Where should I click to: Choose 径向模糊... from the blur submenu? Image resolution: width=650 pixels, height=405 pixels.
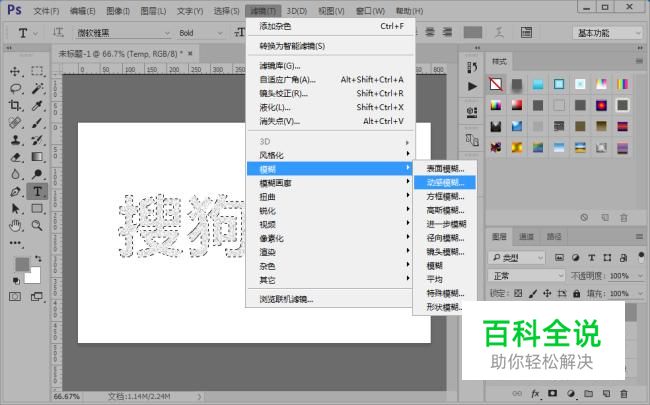coord(445,238)
